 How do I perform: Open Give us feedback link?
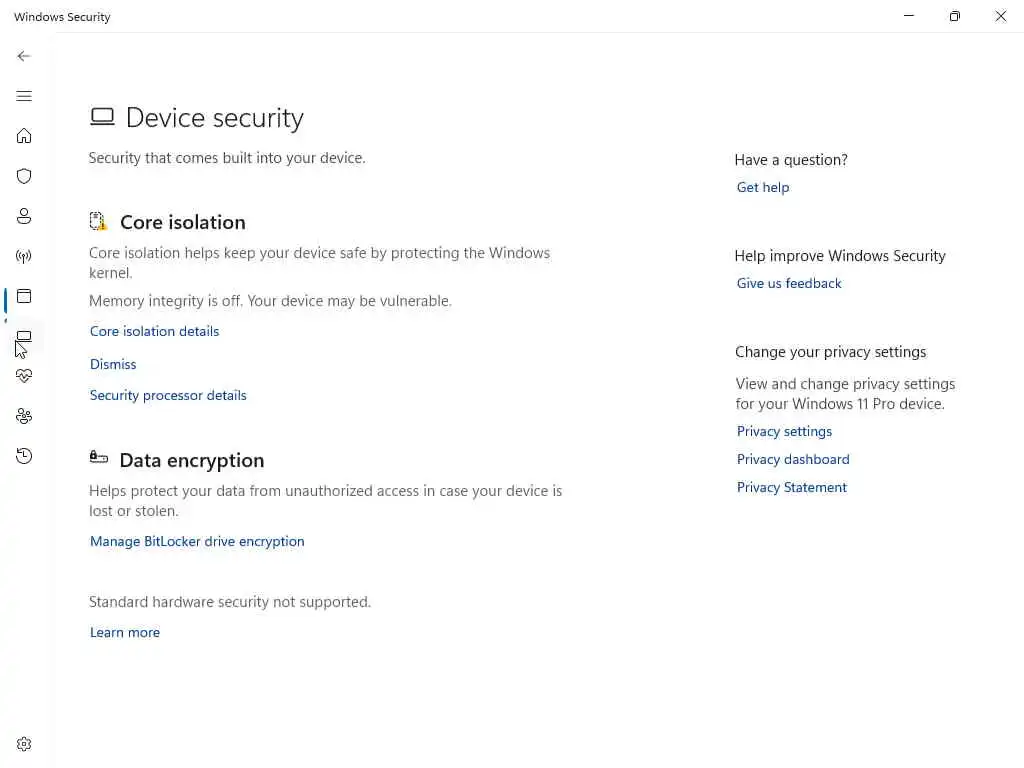789,283
